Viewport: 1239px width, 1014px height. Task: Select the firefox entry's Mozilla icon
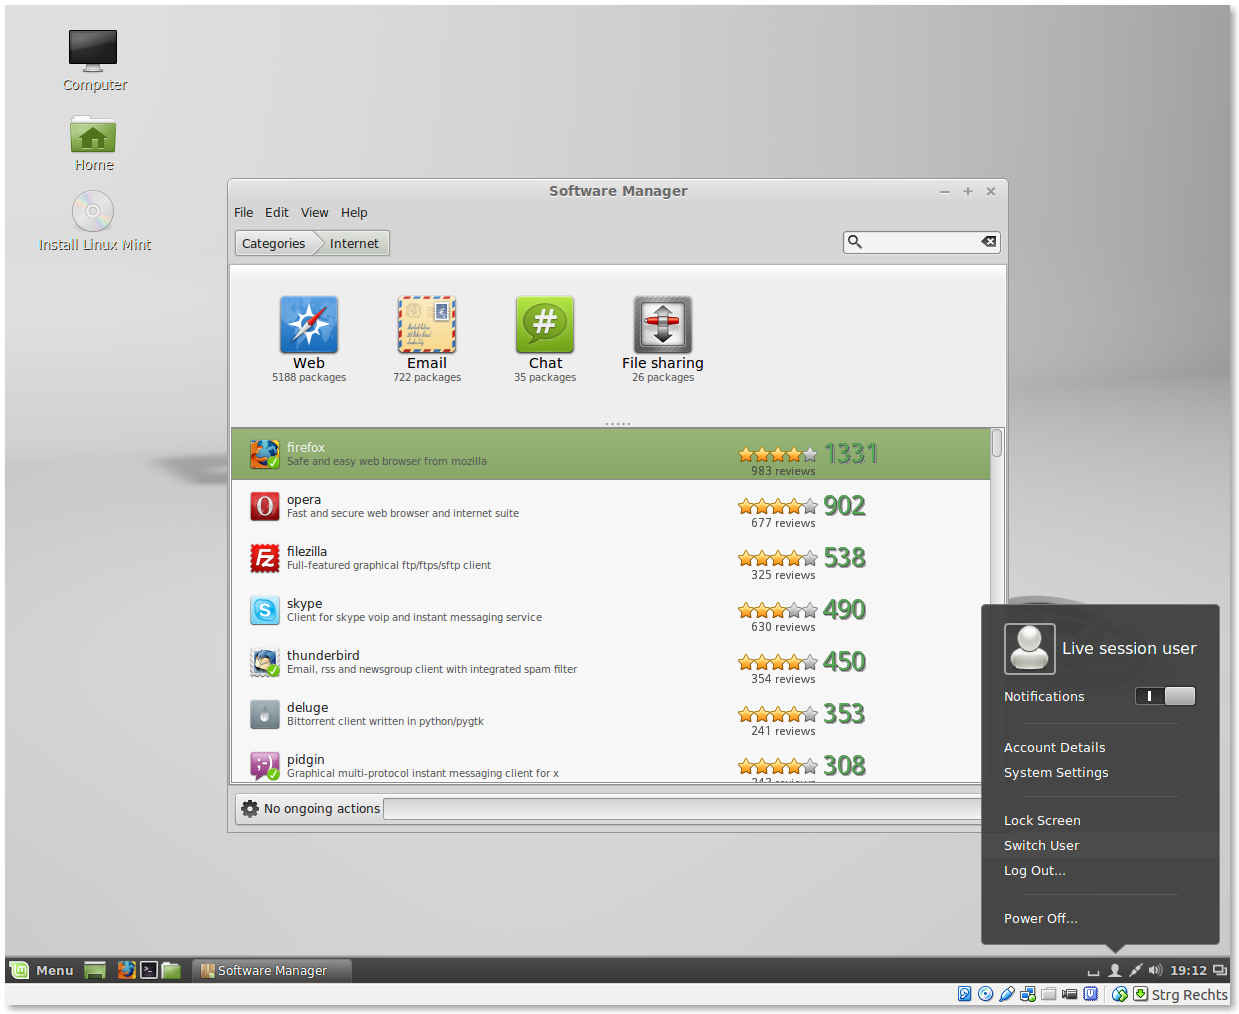pos(264,453)
